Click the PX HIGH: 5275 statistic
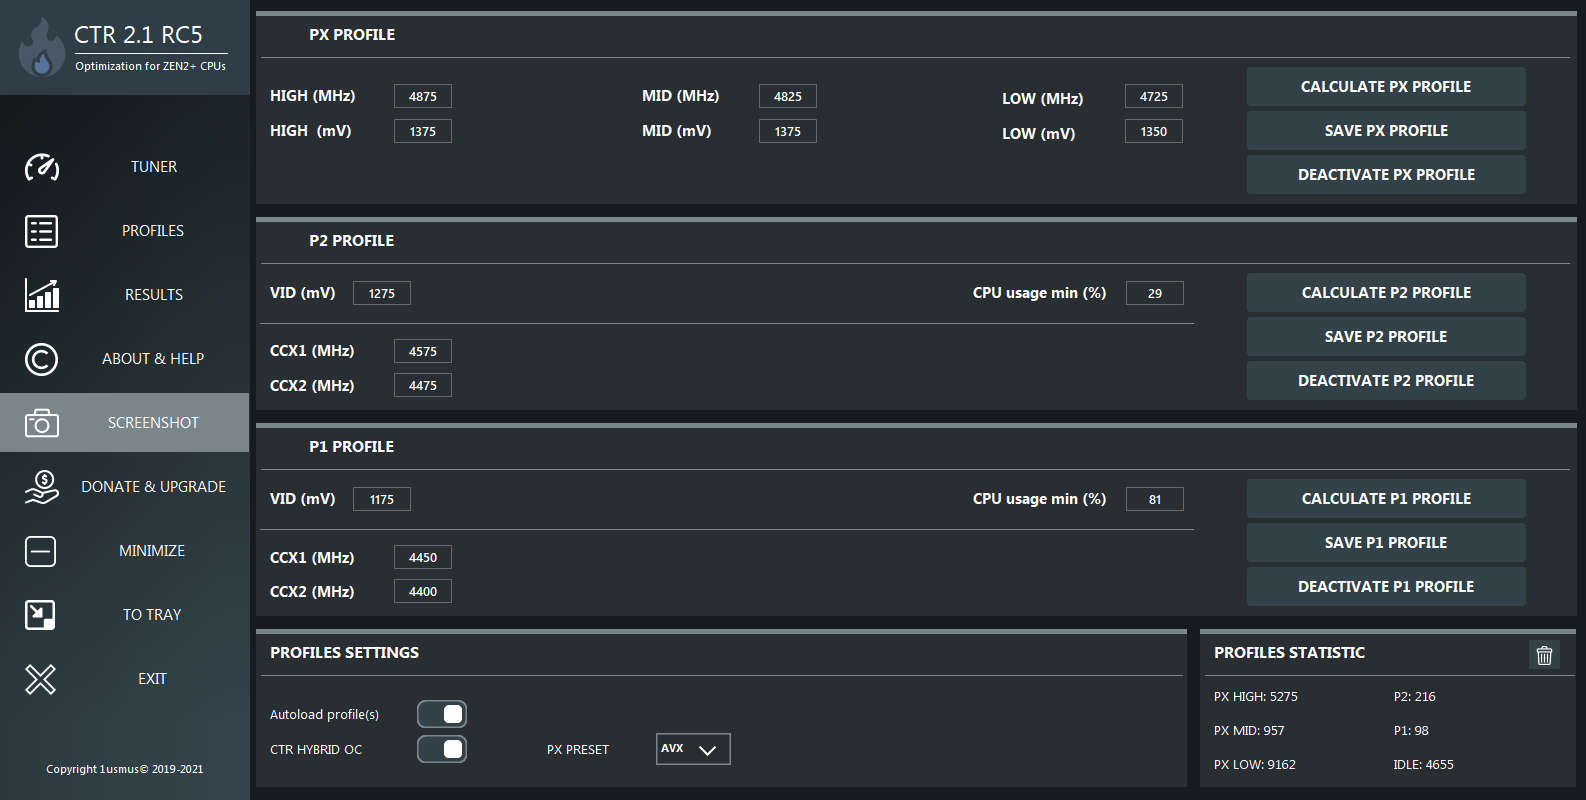This screenshot has height=800, width=1586. pyautogui.click(x=1256, y=697)
